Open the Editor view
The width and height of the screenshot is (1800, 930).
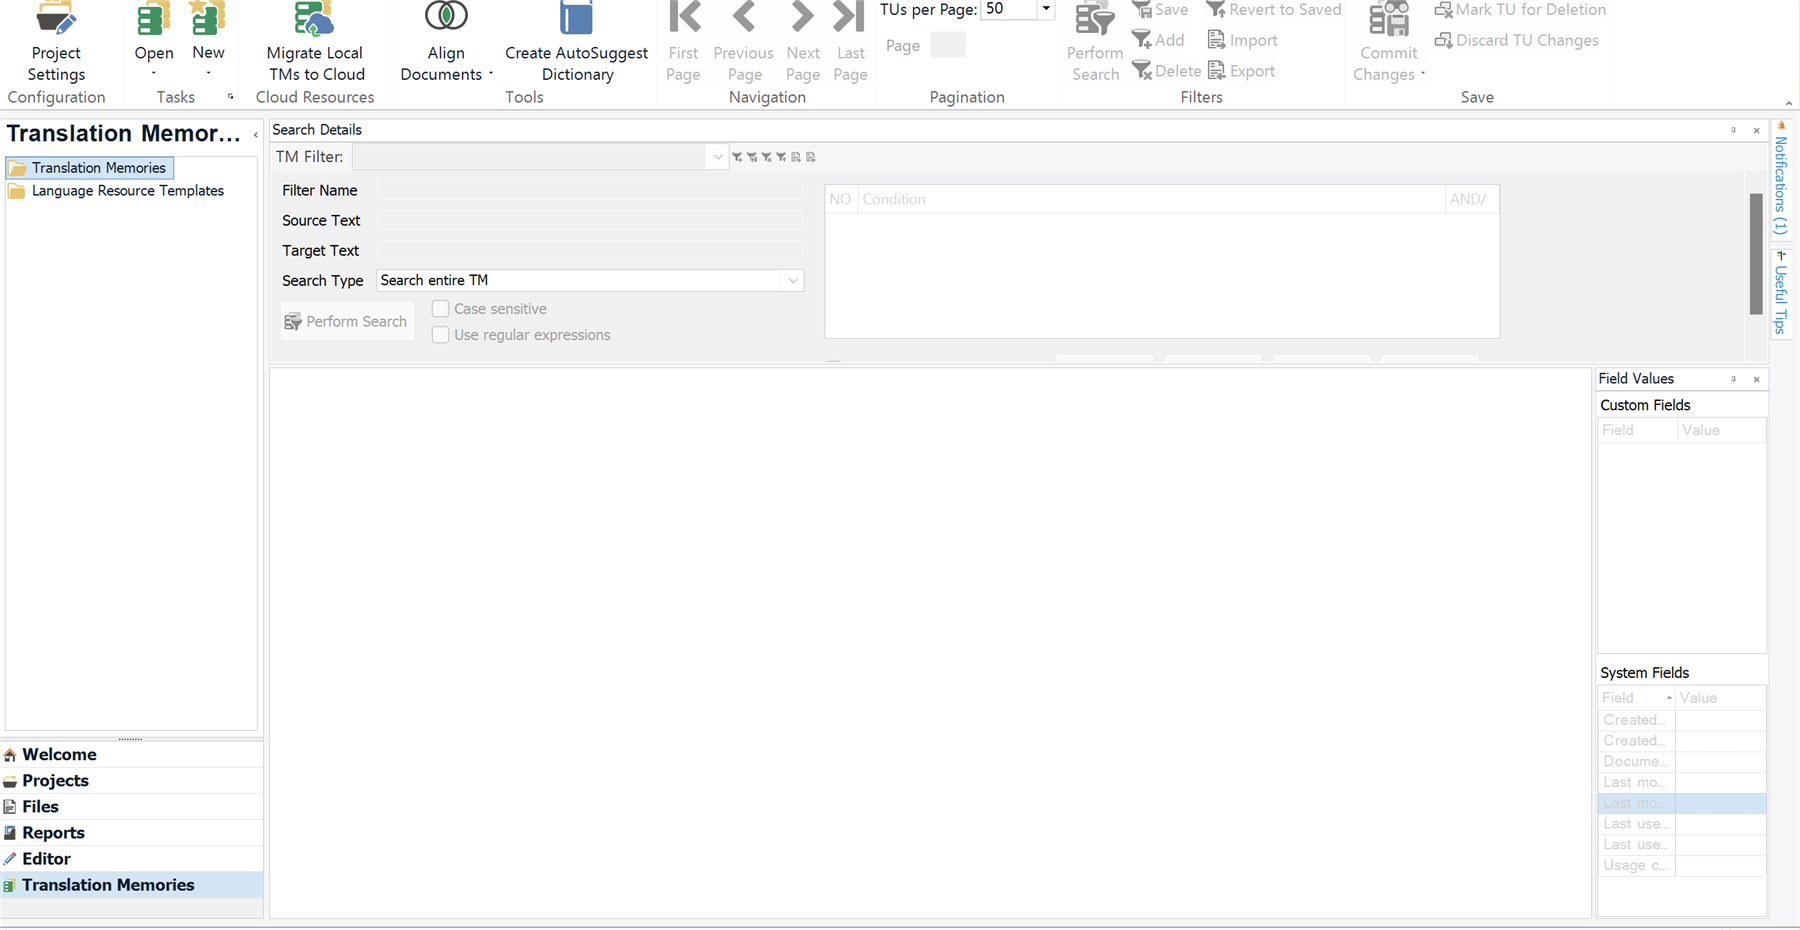click(45, 858)
